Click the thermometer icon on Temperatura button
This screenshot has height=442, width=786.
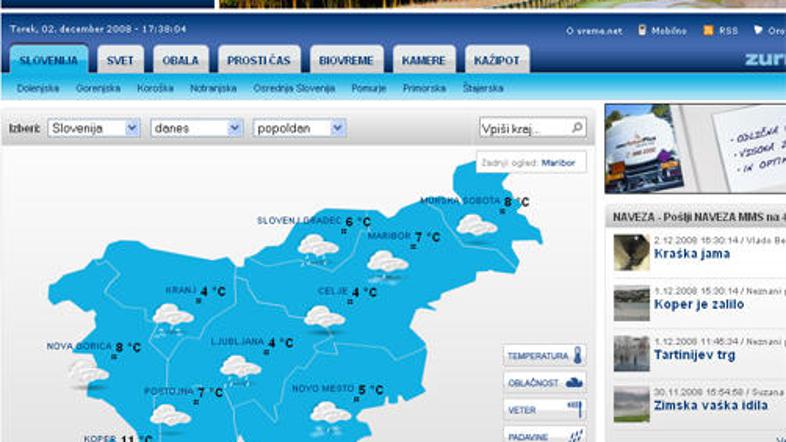(x=577, y=355)
